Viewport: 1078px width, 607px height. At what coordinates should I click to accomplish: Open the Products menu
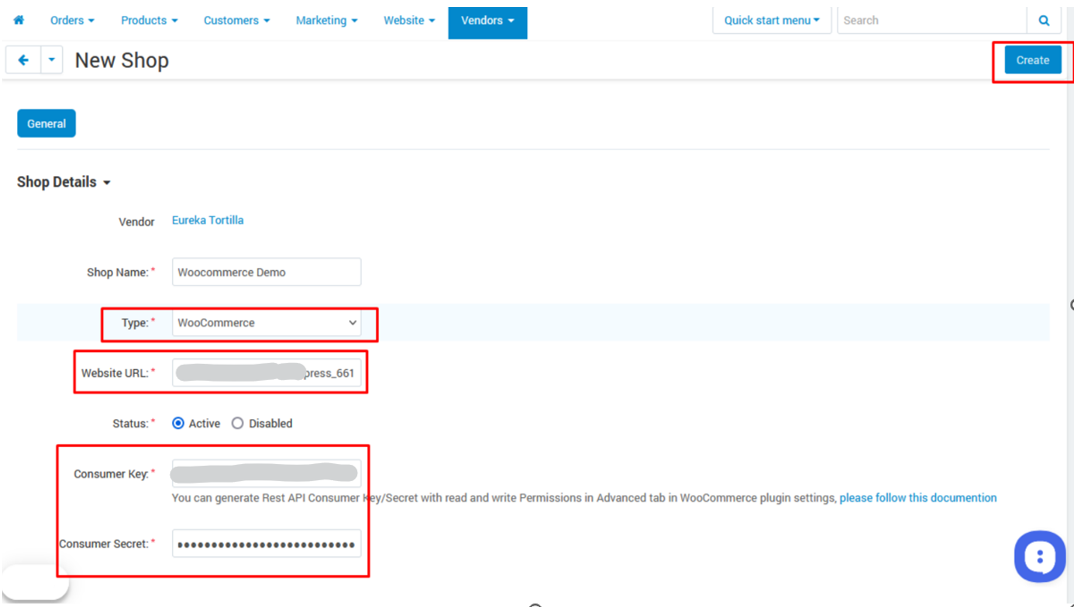pyautogui.click(x=149, y=20)
